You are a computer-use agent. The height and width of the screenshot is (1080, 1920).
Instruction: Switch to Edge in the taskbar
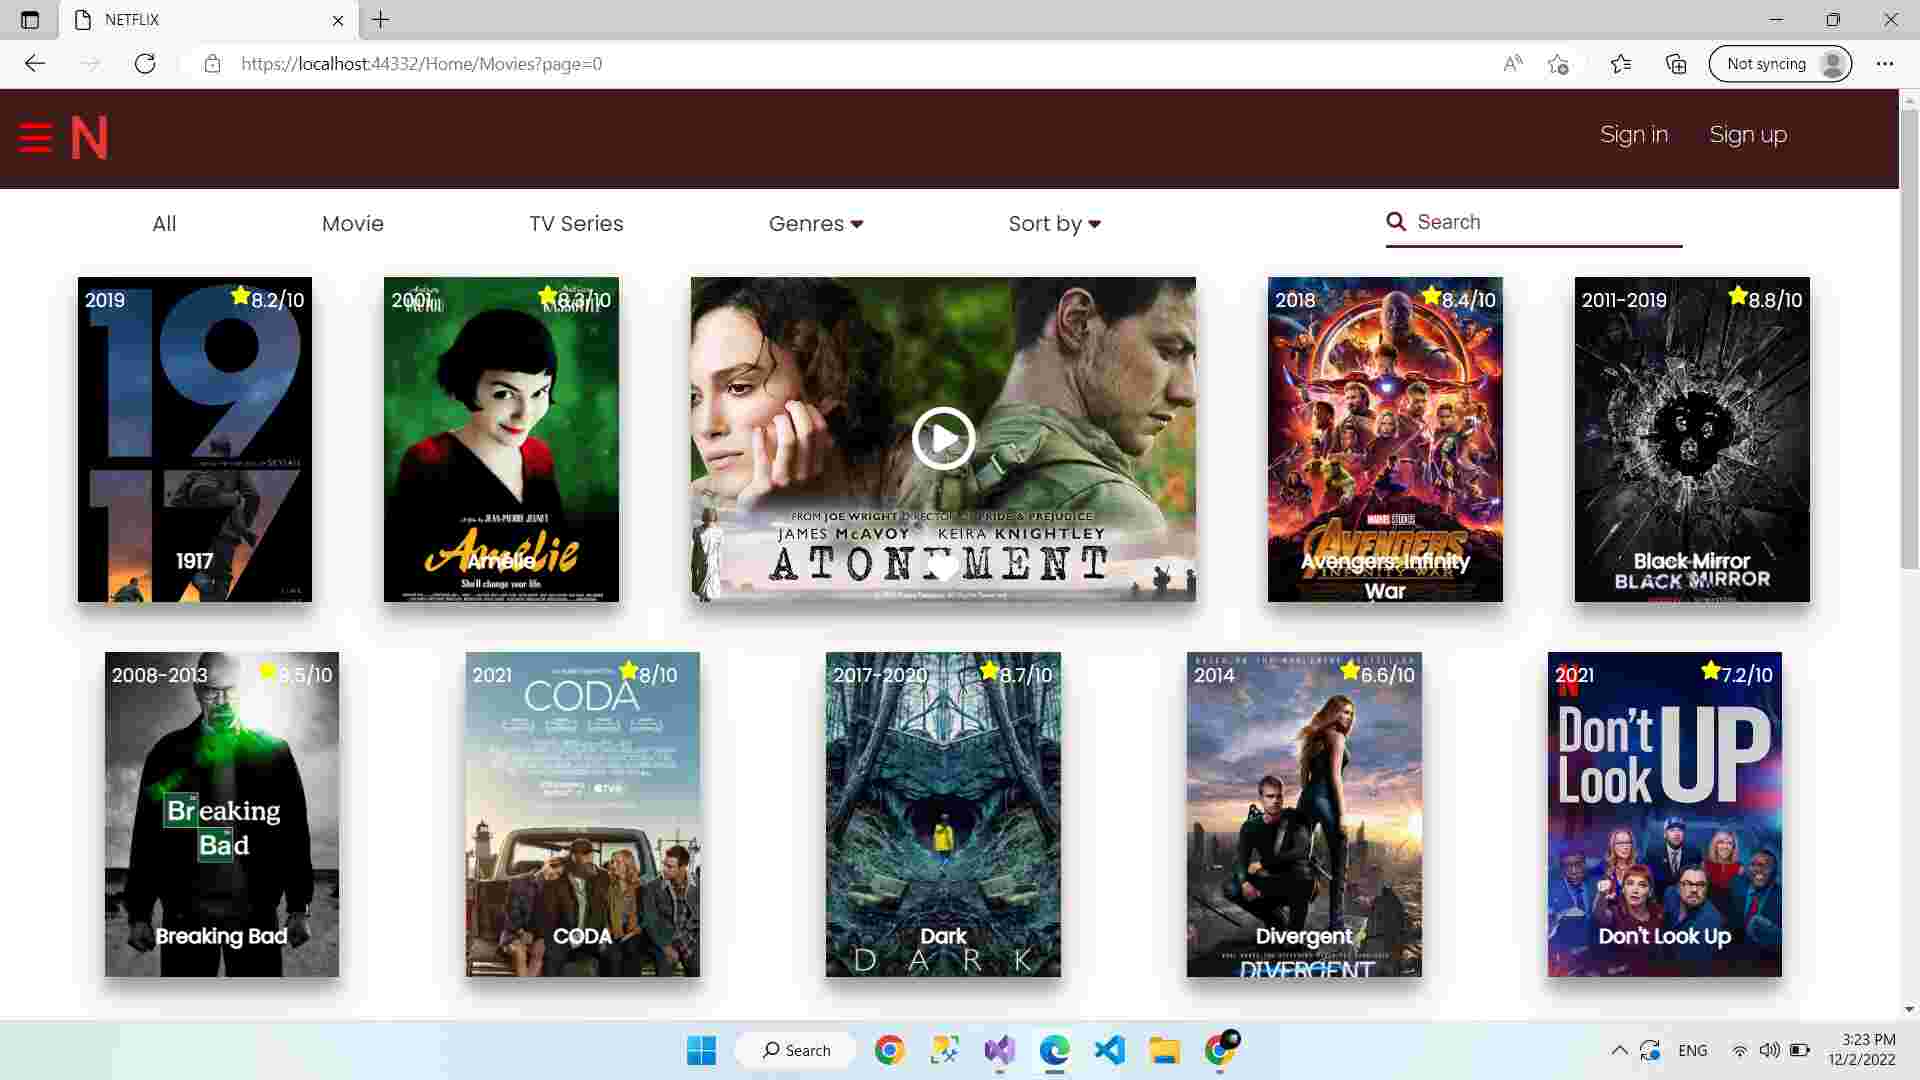pyautogui.click(x=1054, y=1050)
